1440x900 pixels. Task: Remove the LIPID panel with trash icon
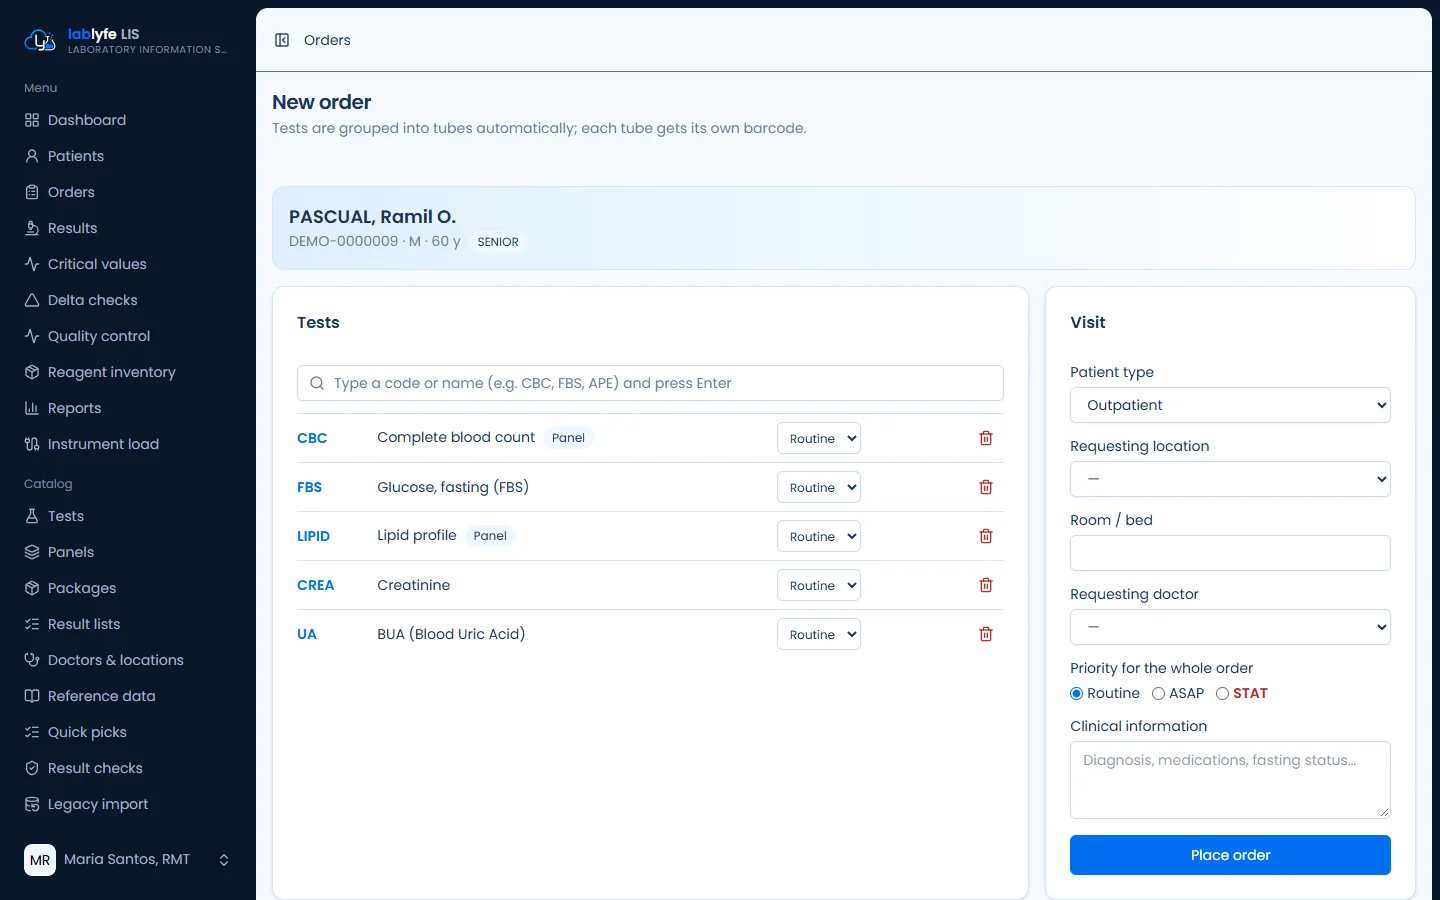[986, 536]
